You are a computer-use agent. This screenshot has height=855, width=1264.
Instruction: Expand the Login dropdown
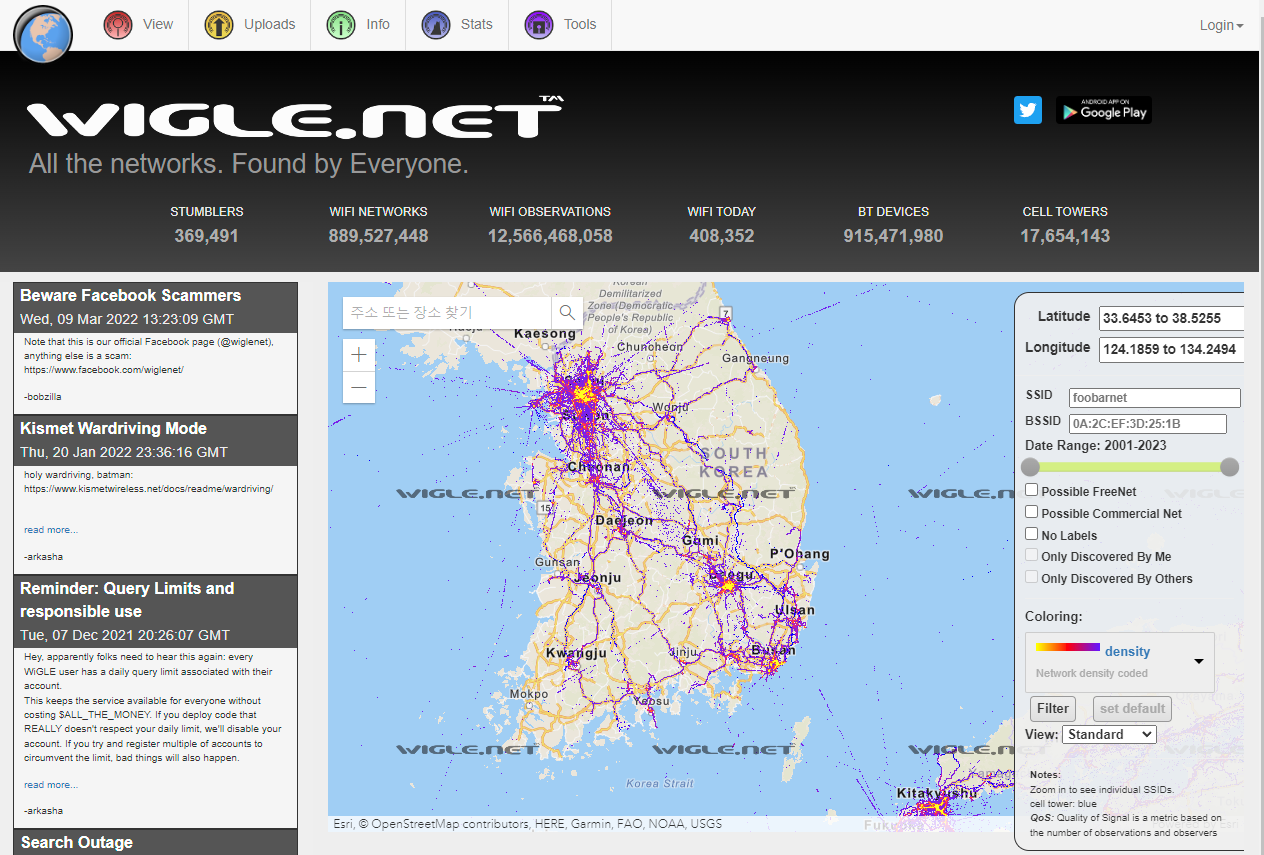pyautogui.click(x=1221, y=25)
